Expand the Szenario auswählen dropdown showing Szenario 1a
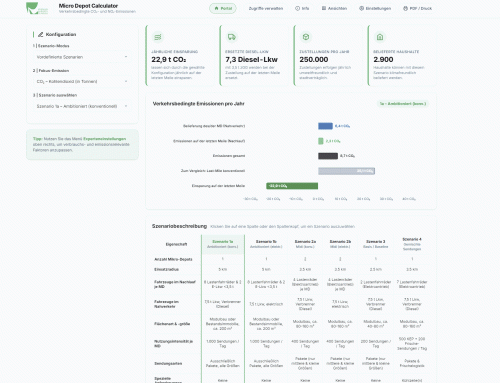 (x=82, y=106)
